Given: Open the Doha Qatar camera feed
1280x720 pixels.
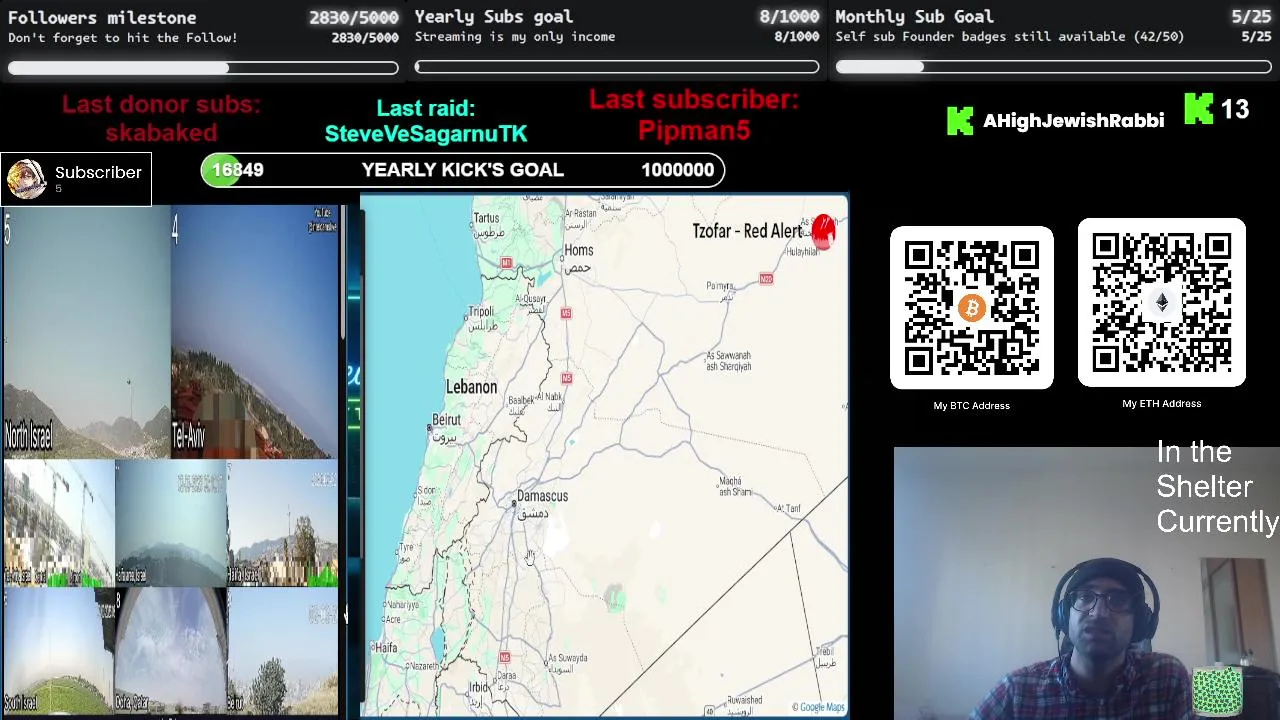Looking at the screenshot, I should 170,650.
